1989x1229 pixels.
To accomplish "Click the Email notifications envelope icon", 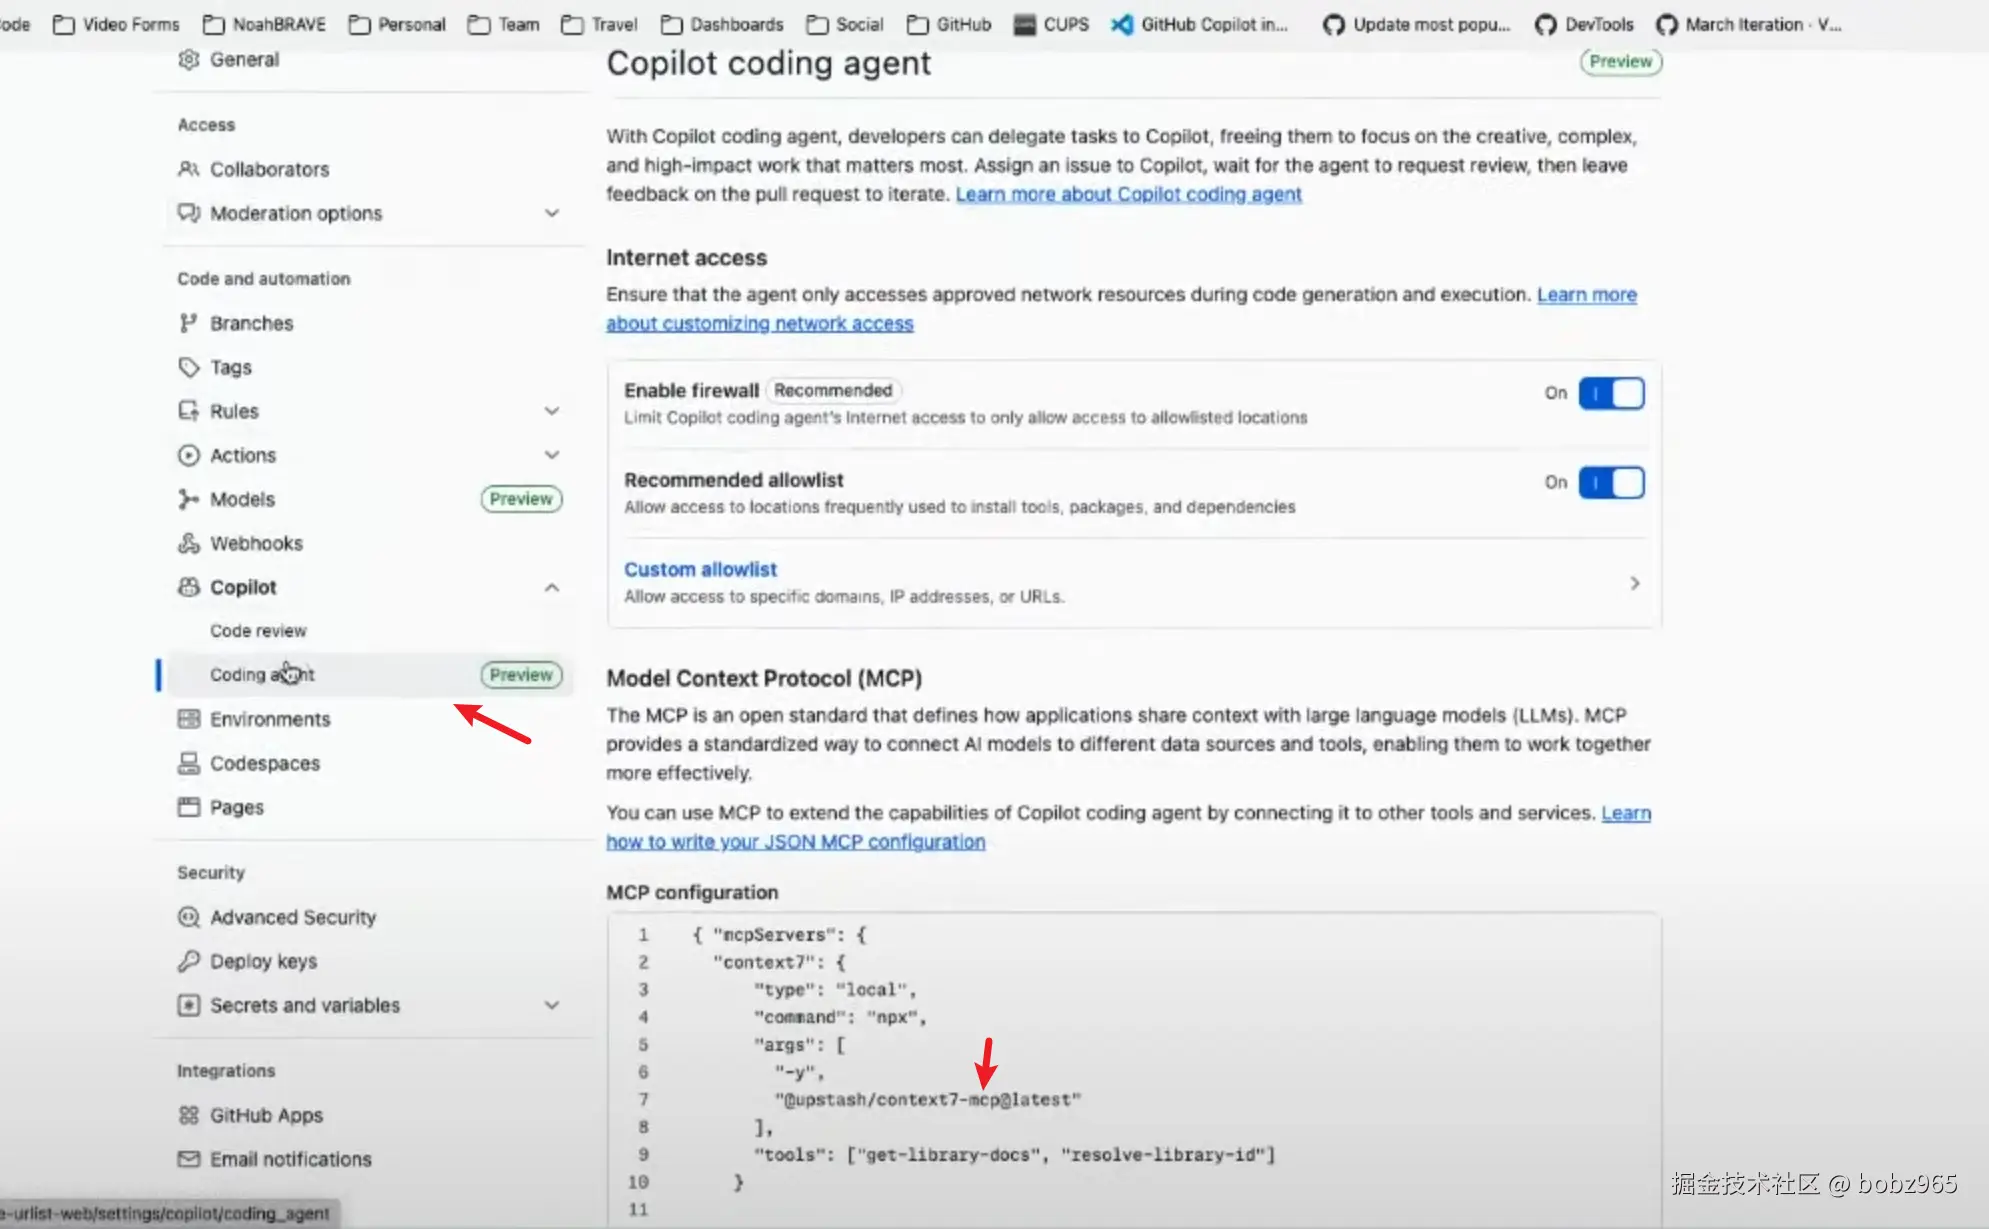I will click(188, 1159).
